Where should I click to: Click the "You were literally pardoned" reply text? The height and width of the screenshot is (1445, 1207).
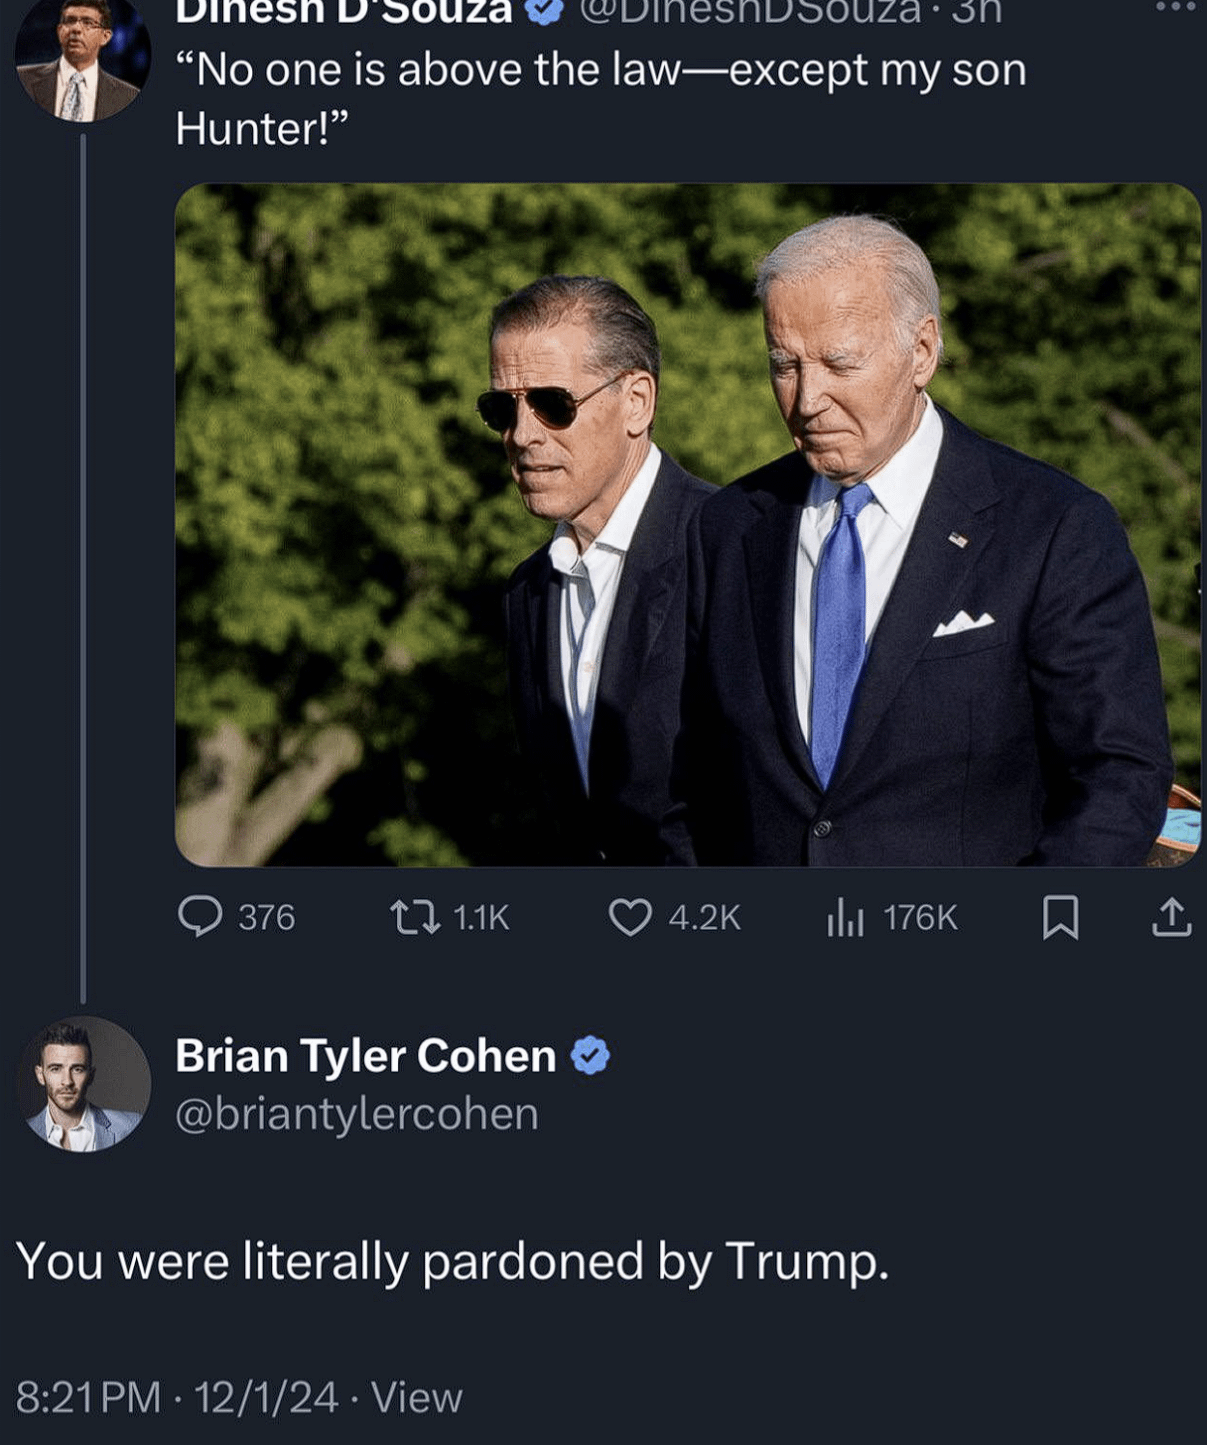tap(452, 1261)
